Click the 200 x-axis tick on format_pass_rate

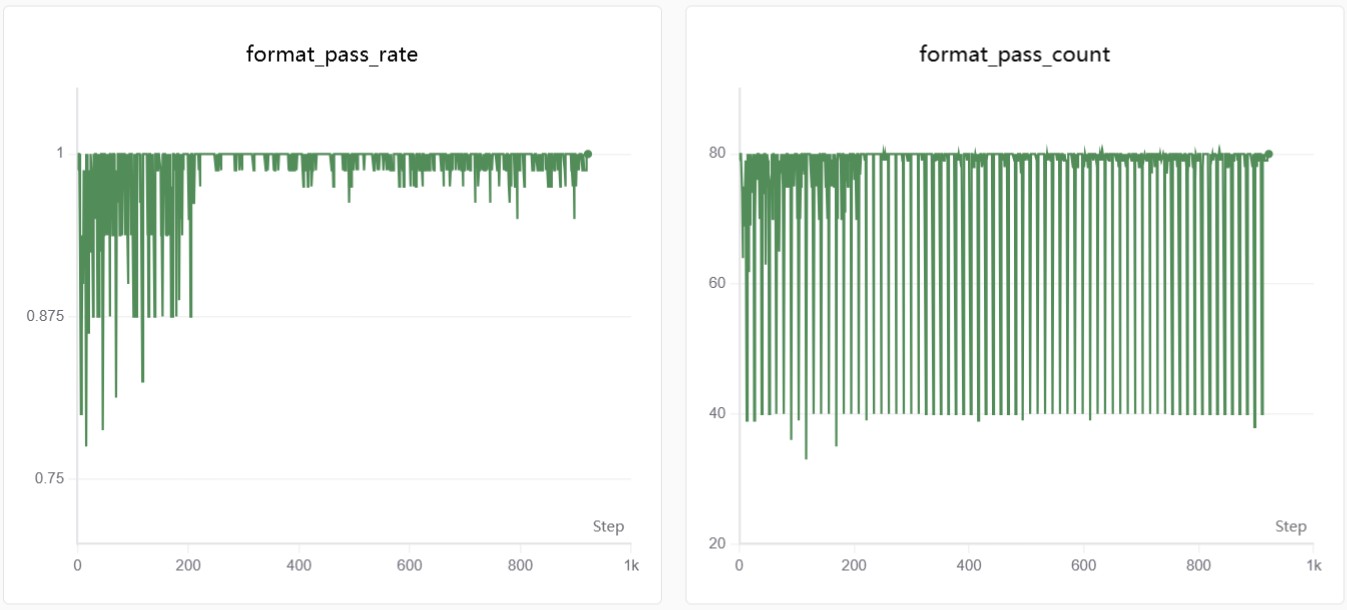(188, 565)
